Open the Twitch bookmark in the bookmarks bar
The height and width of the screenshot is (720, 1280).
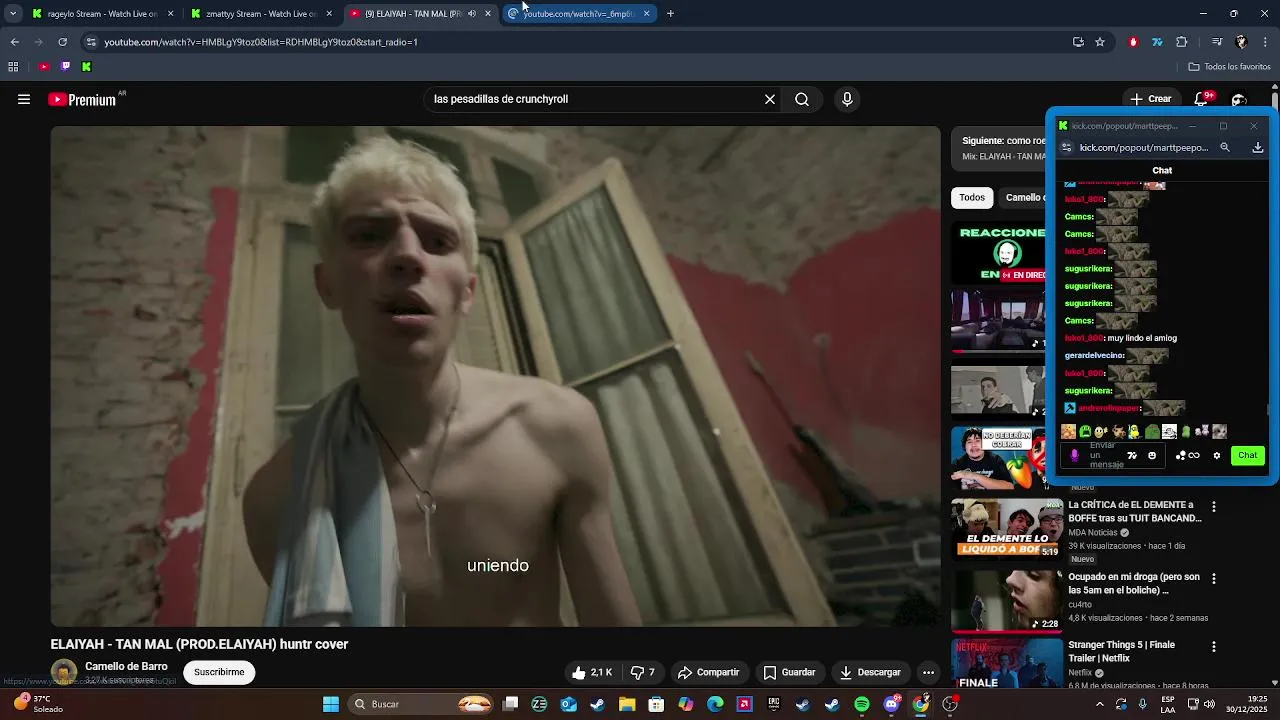pyautogui.click(x=65, y=67)
